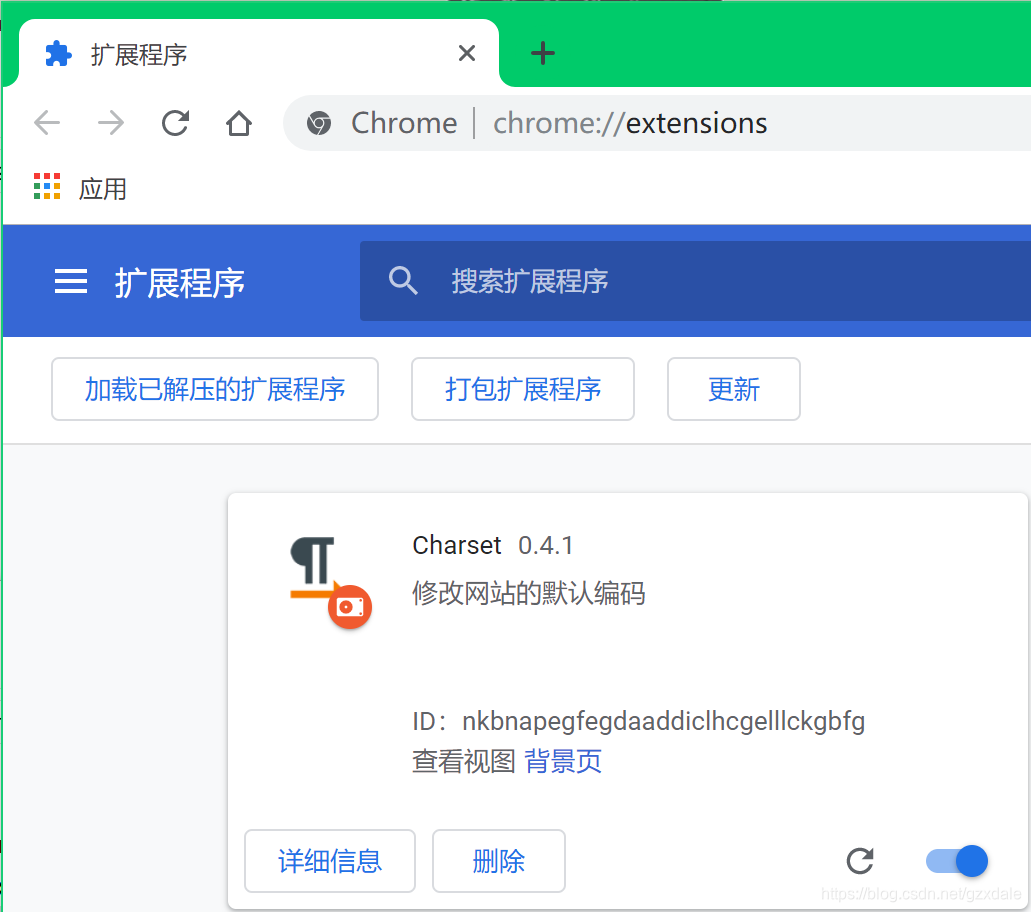The width and height of the screenshot is (1031, 912).
Task: Click the Charset extension name
Action: tap(457, 546)
